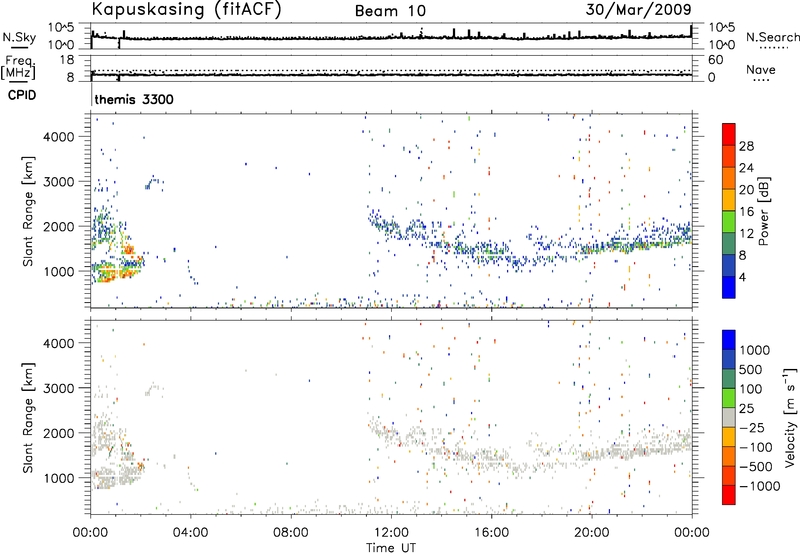Click the Beam 10 label

tap(390, 11)
